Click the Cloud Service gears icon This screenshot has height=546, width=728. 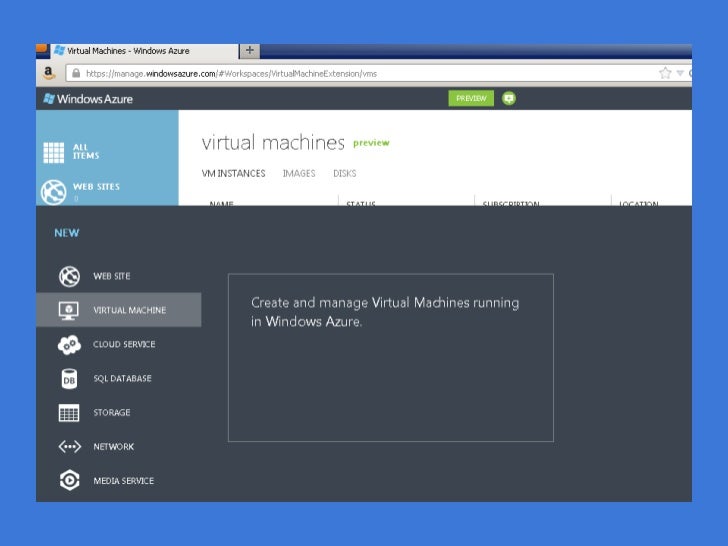click(x=69, y=344)
